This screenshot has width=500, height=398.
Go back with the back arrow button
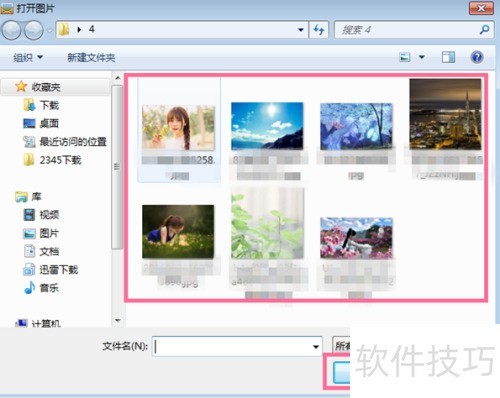point(11,30)
